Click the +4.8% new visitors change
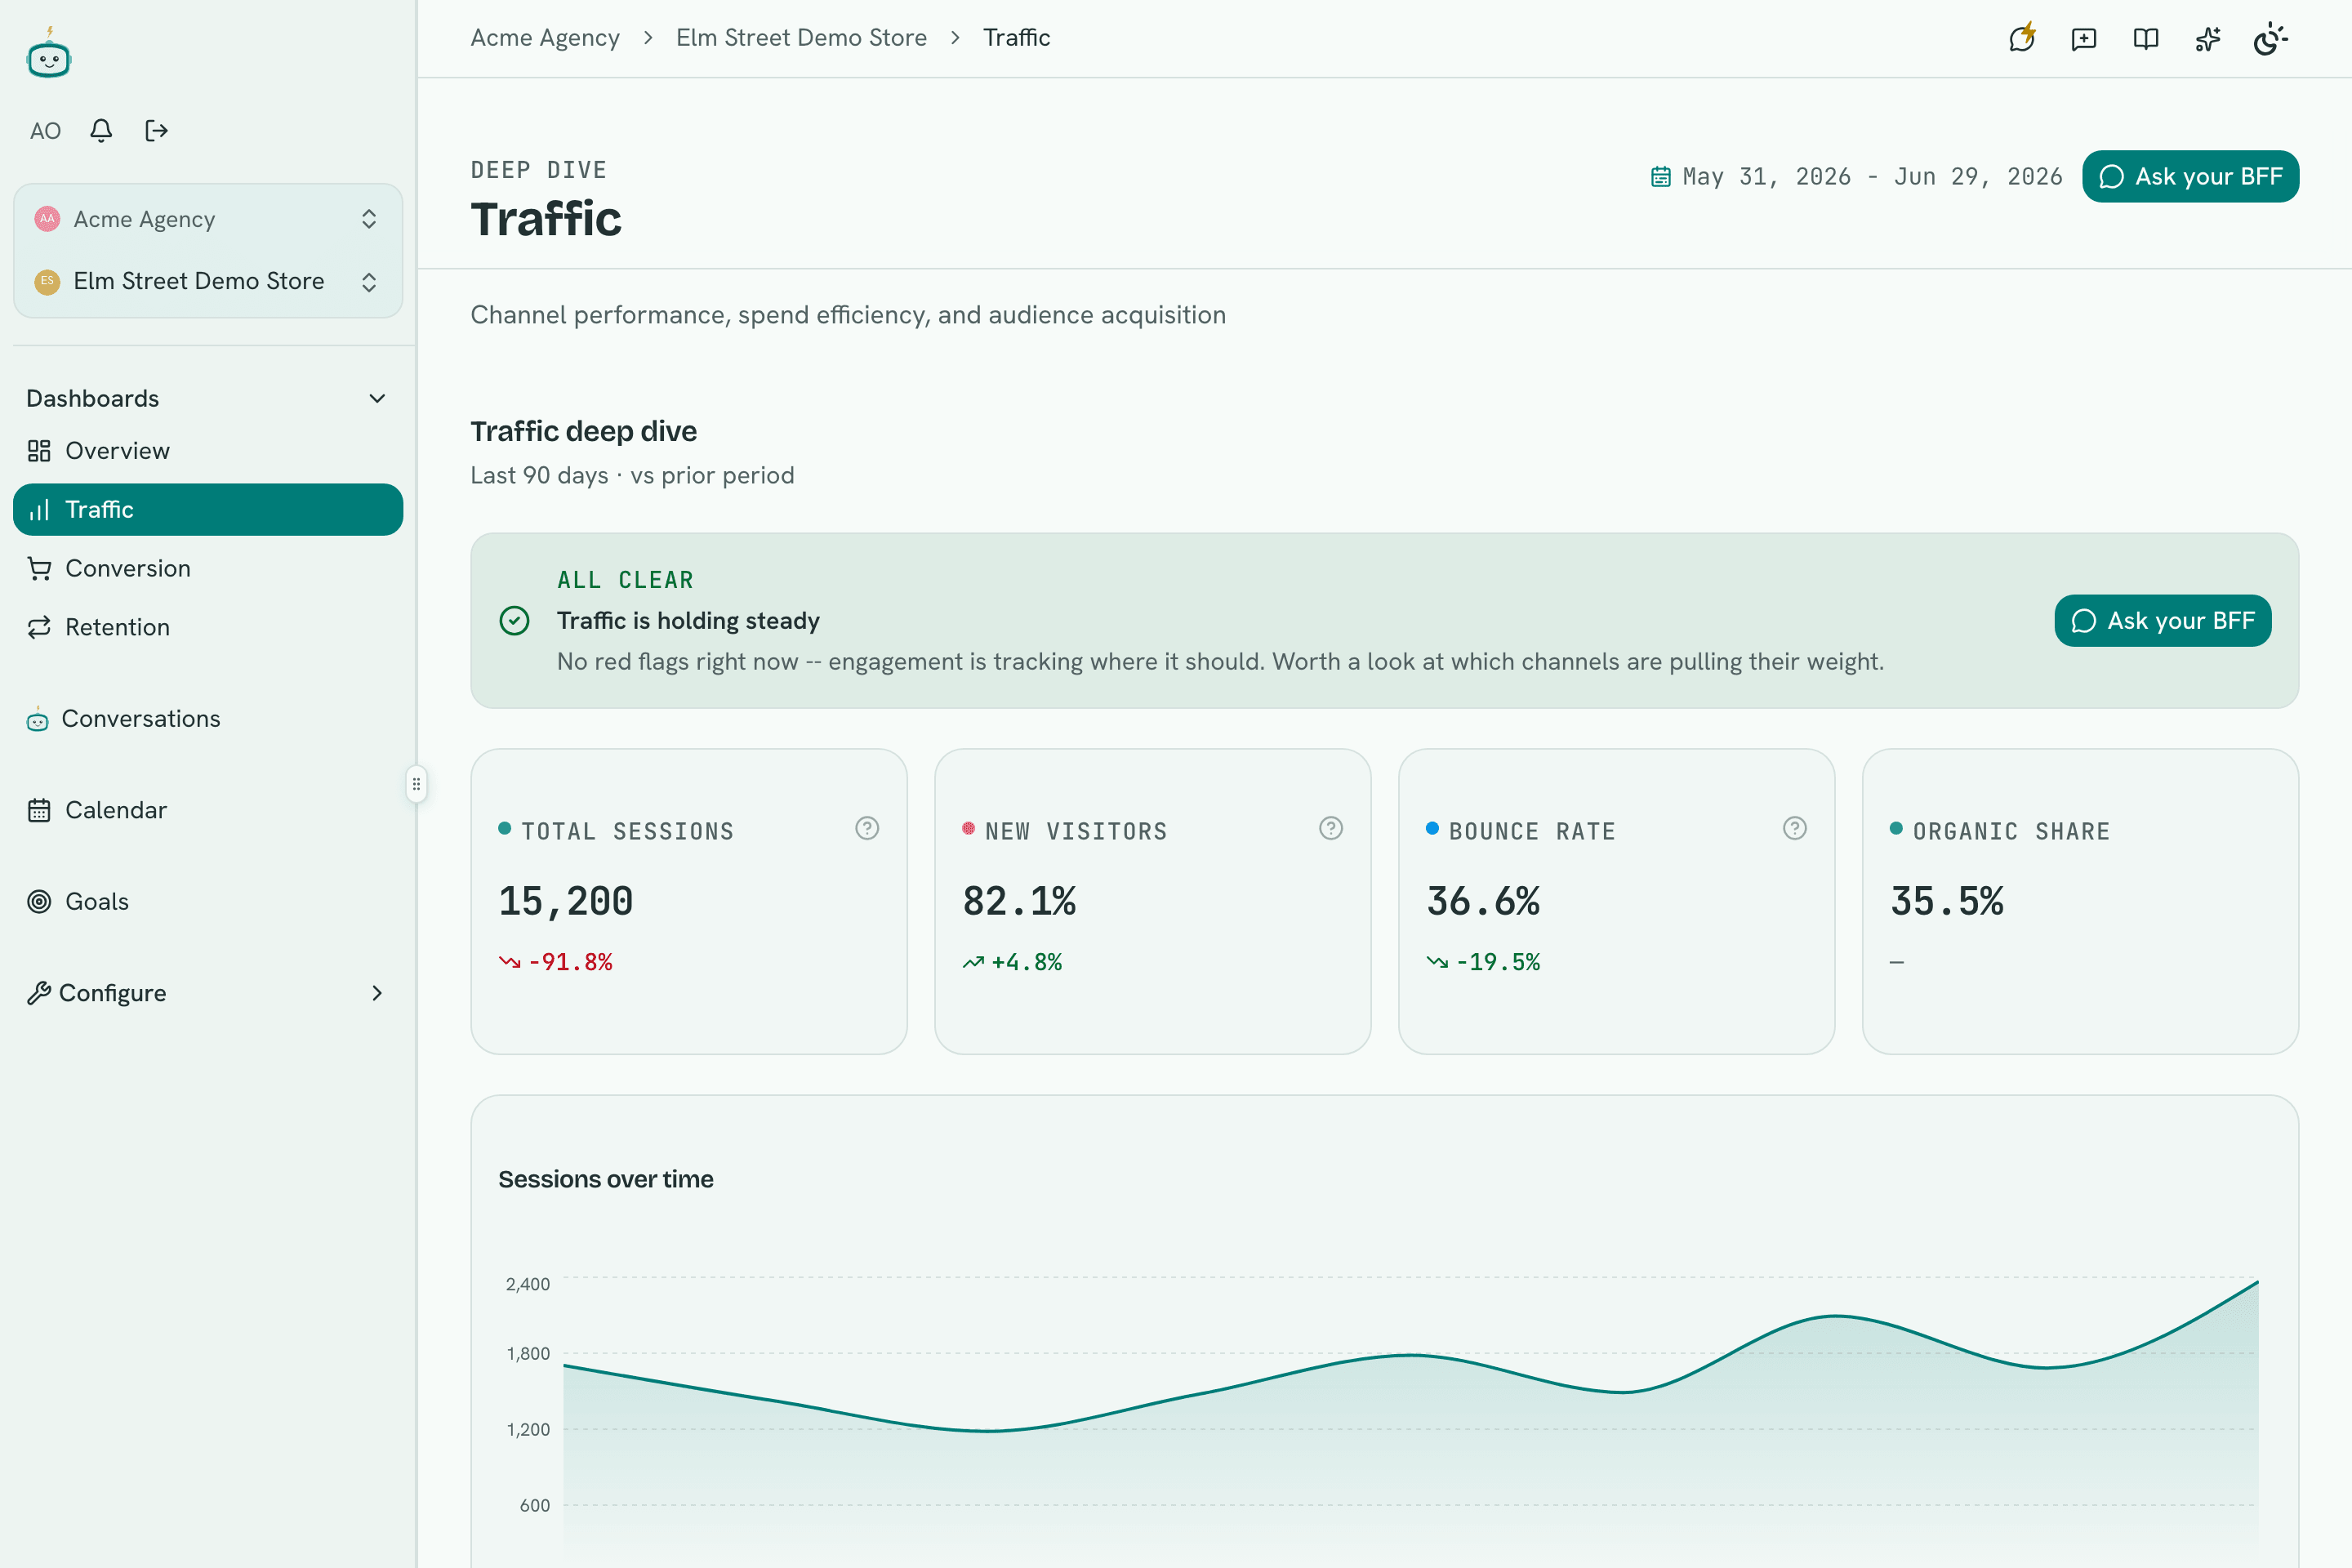The height and width of the screenshot is (1568, 2352). coord(1012,962)
